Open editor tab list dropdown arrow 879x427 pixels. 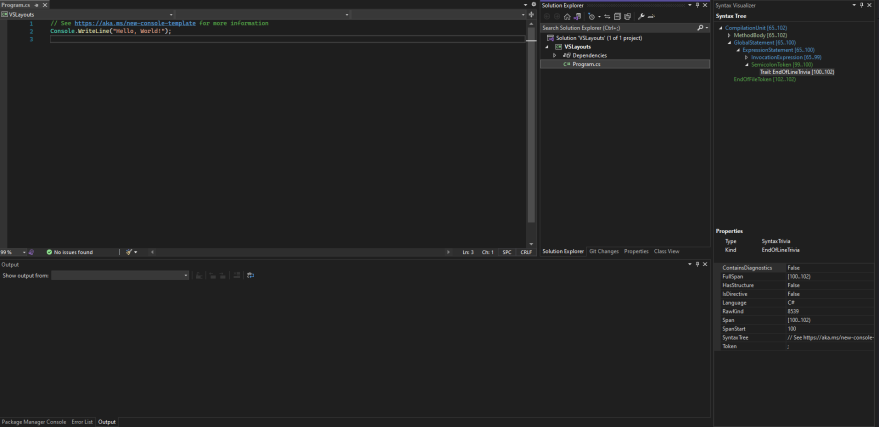525,5
